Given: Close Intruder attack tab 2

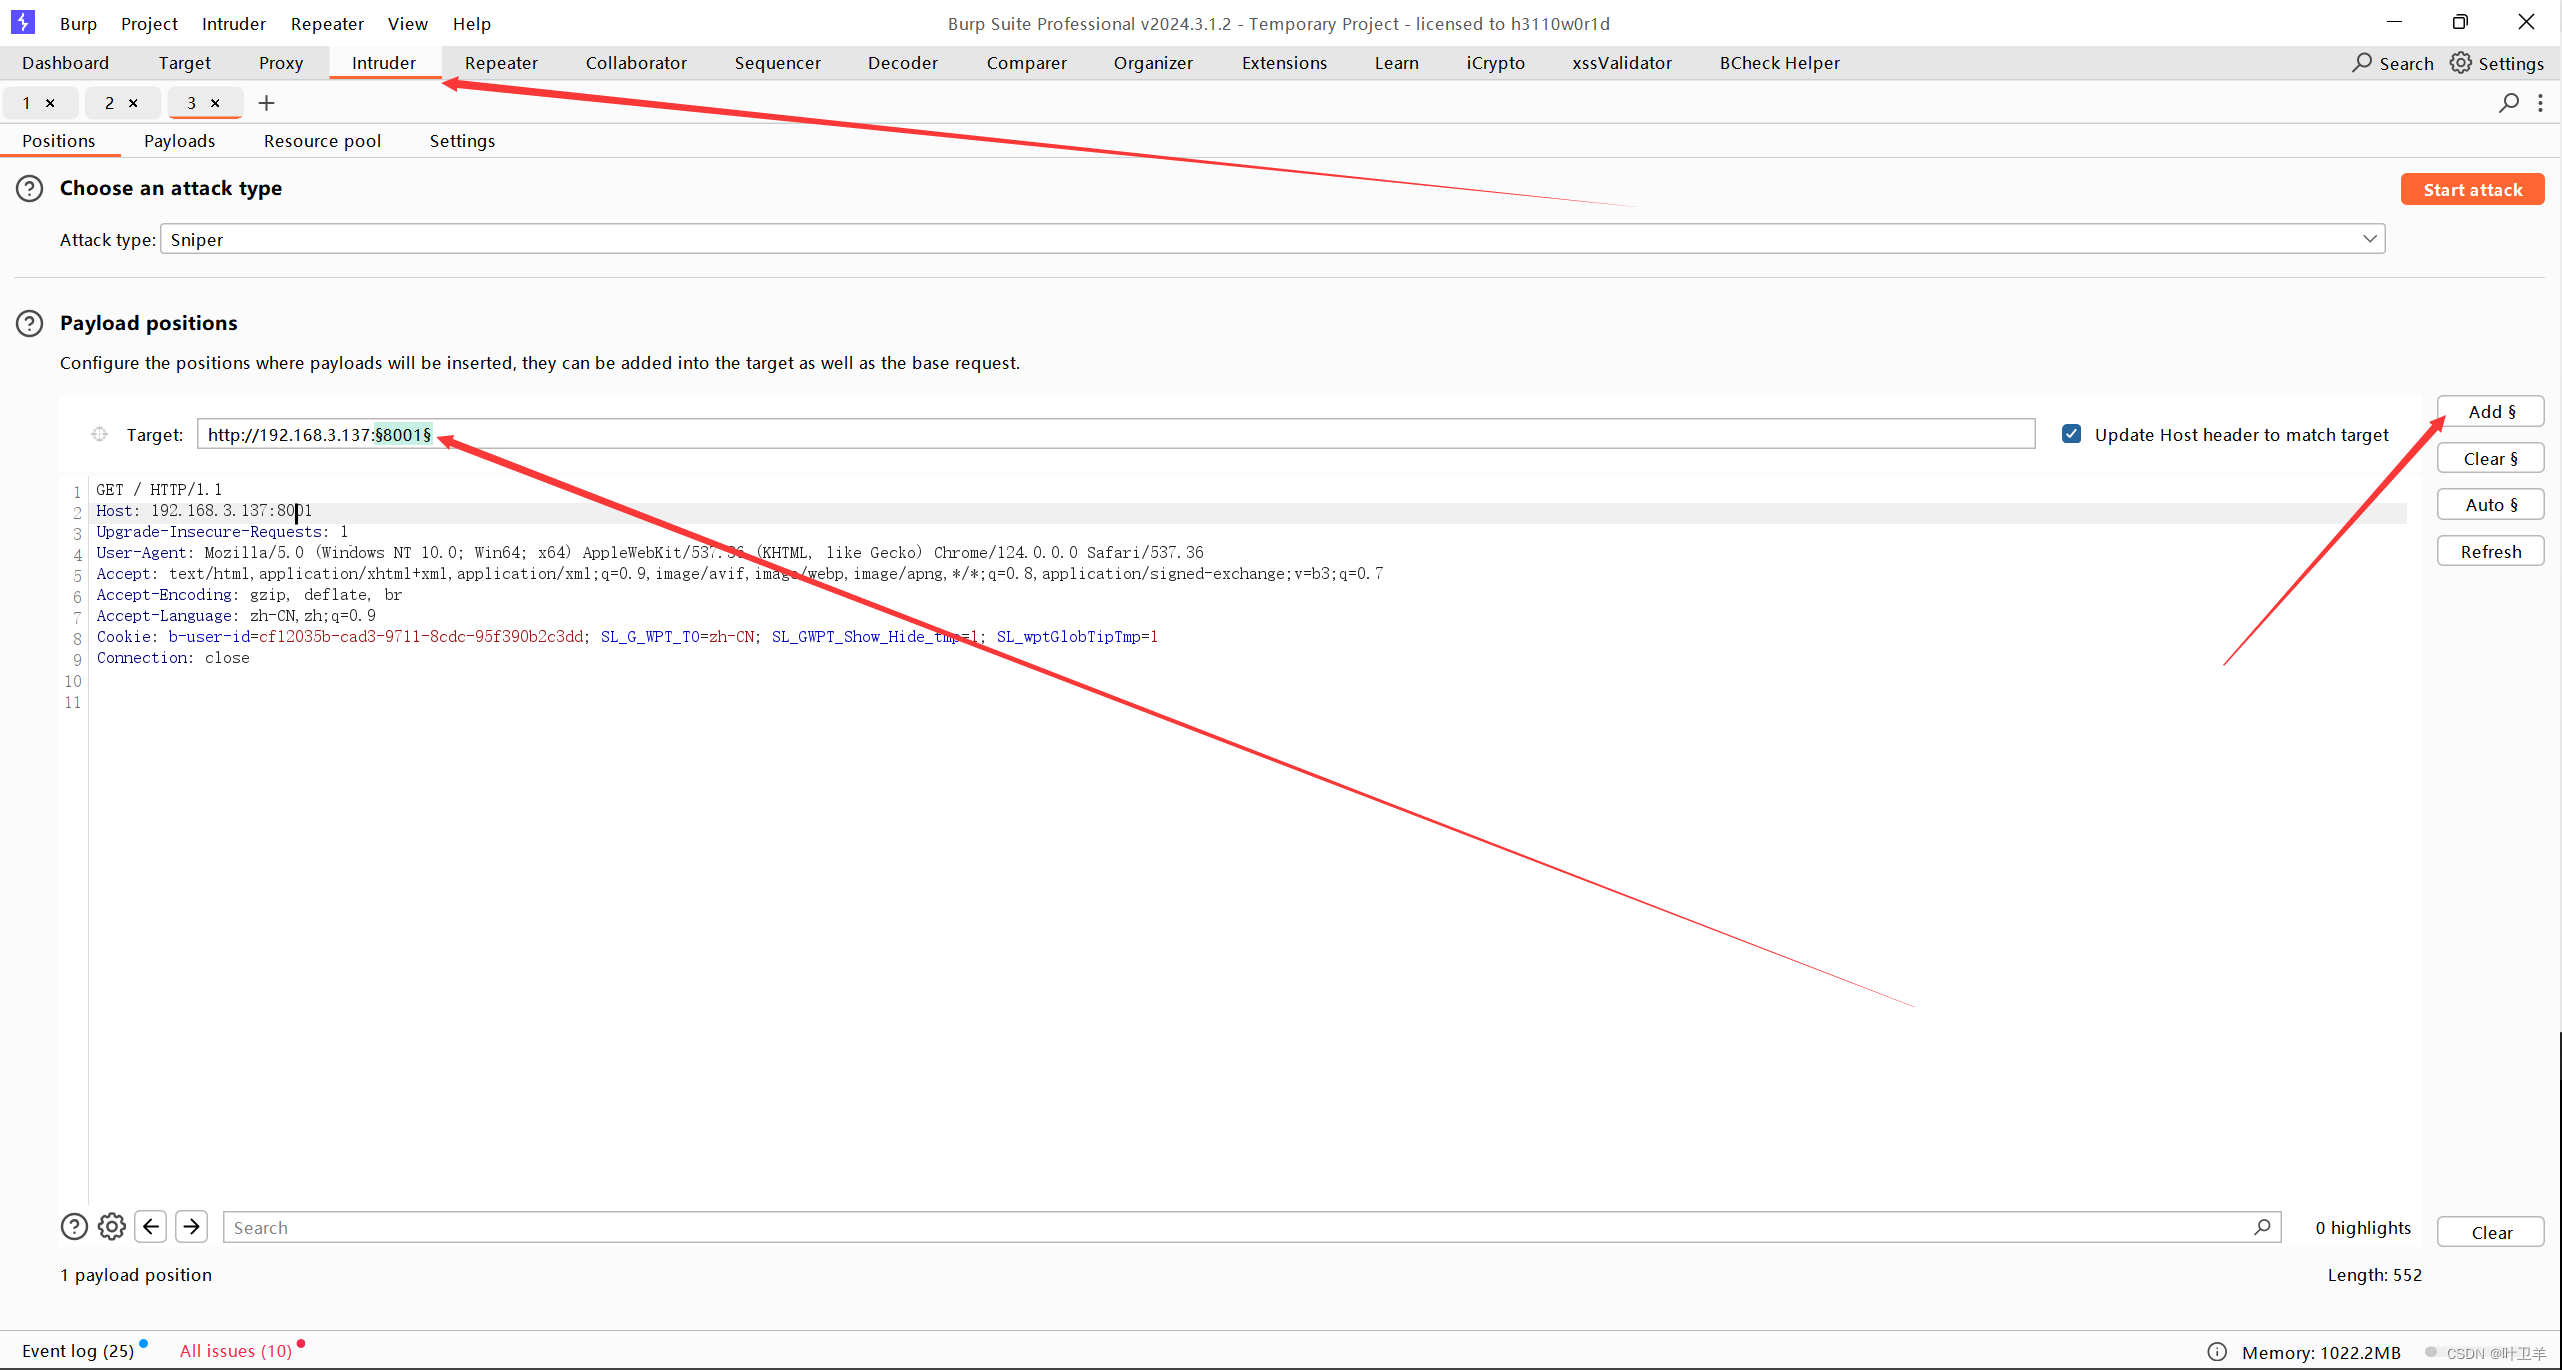Looking at the screenshot, I should click(133, 103).
